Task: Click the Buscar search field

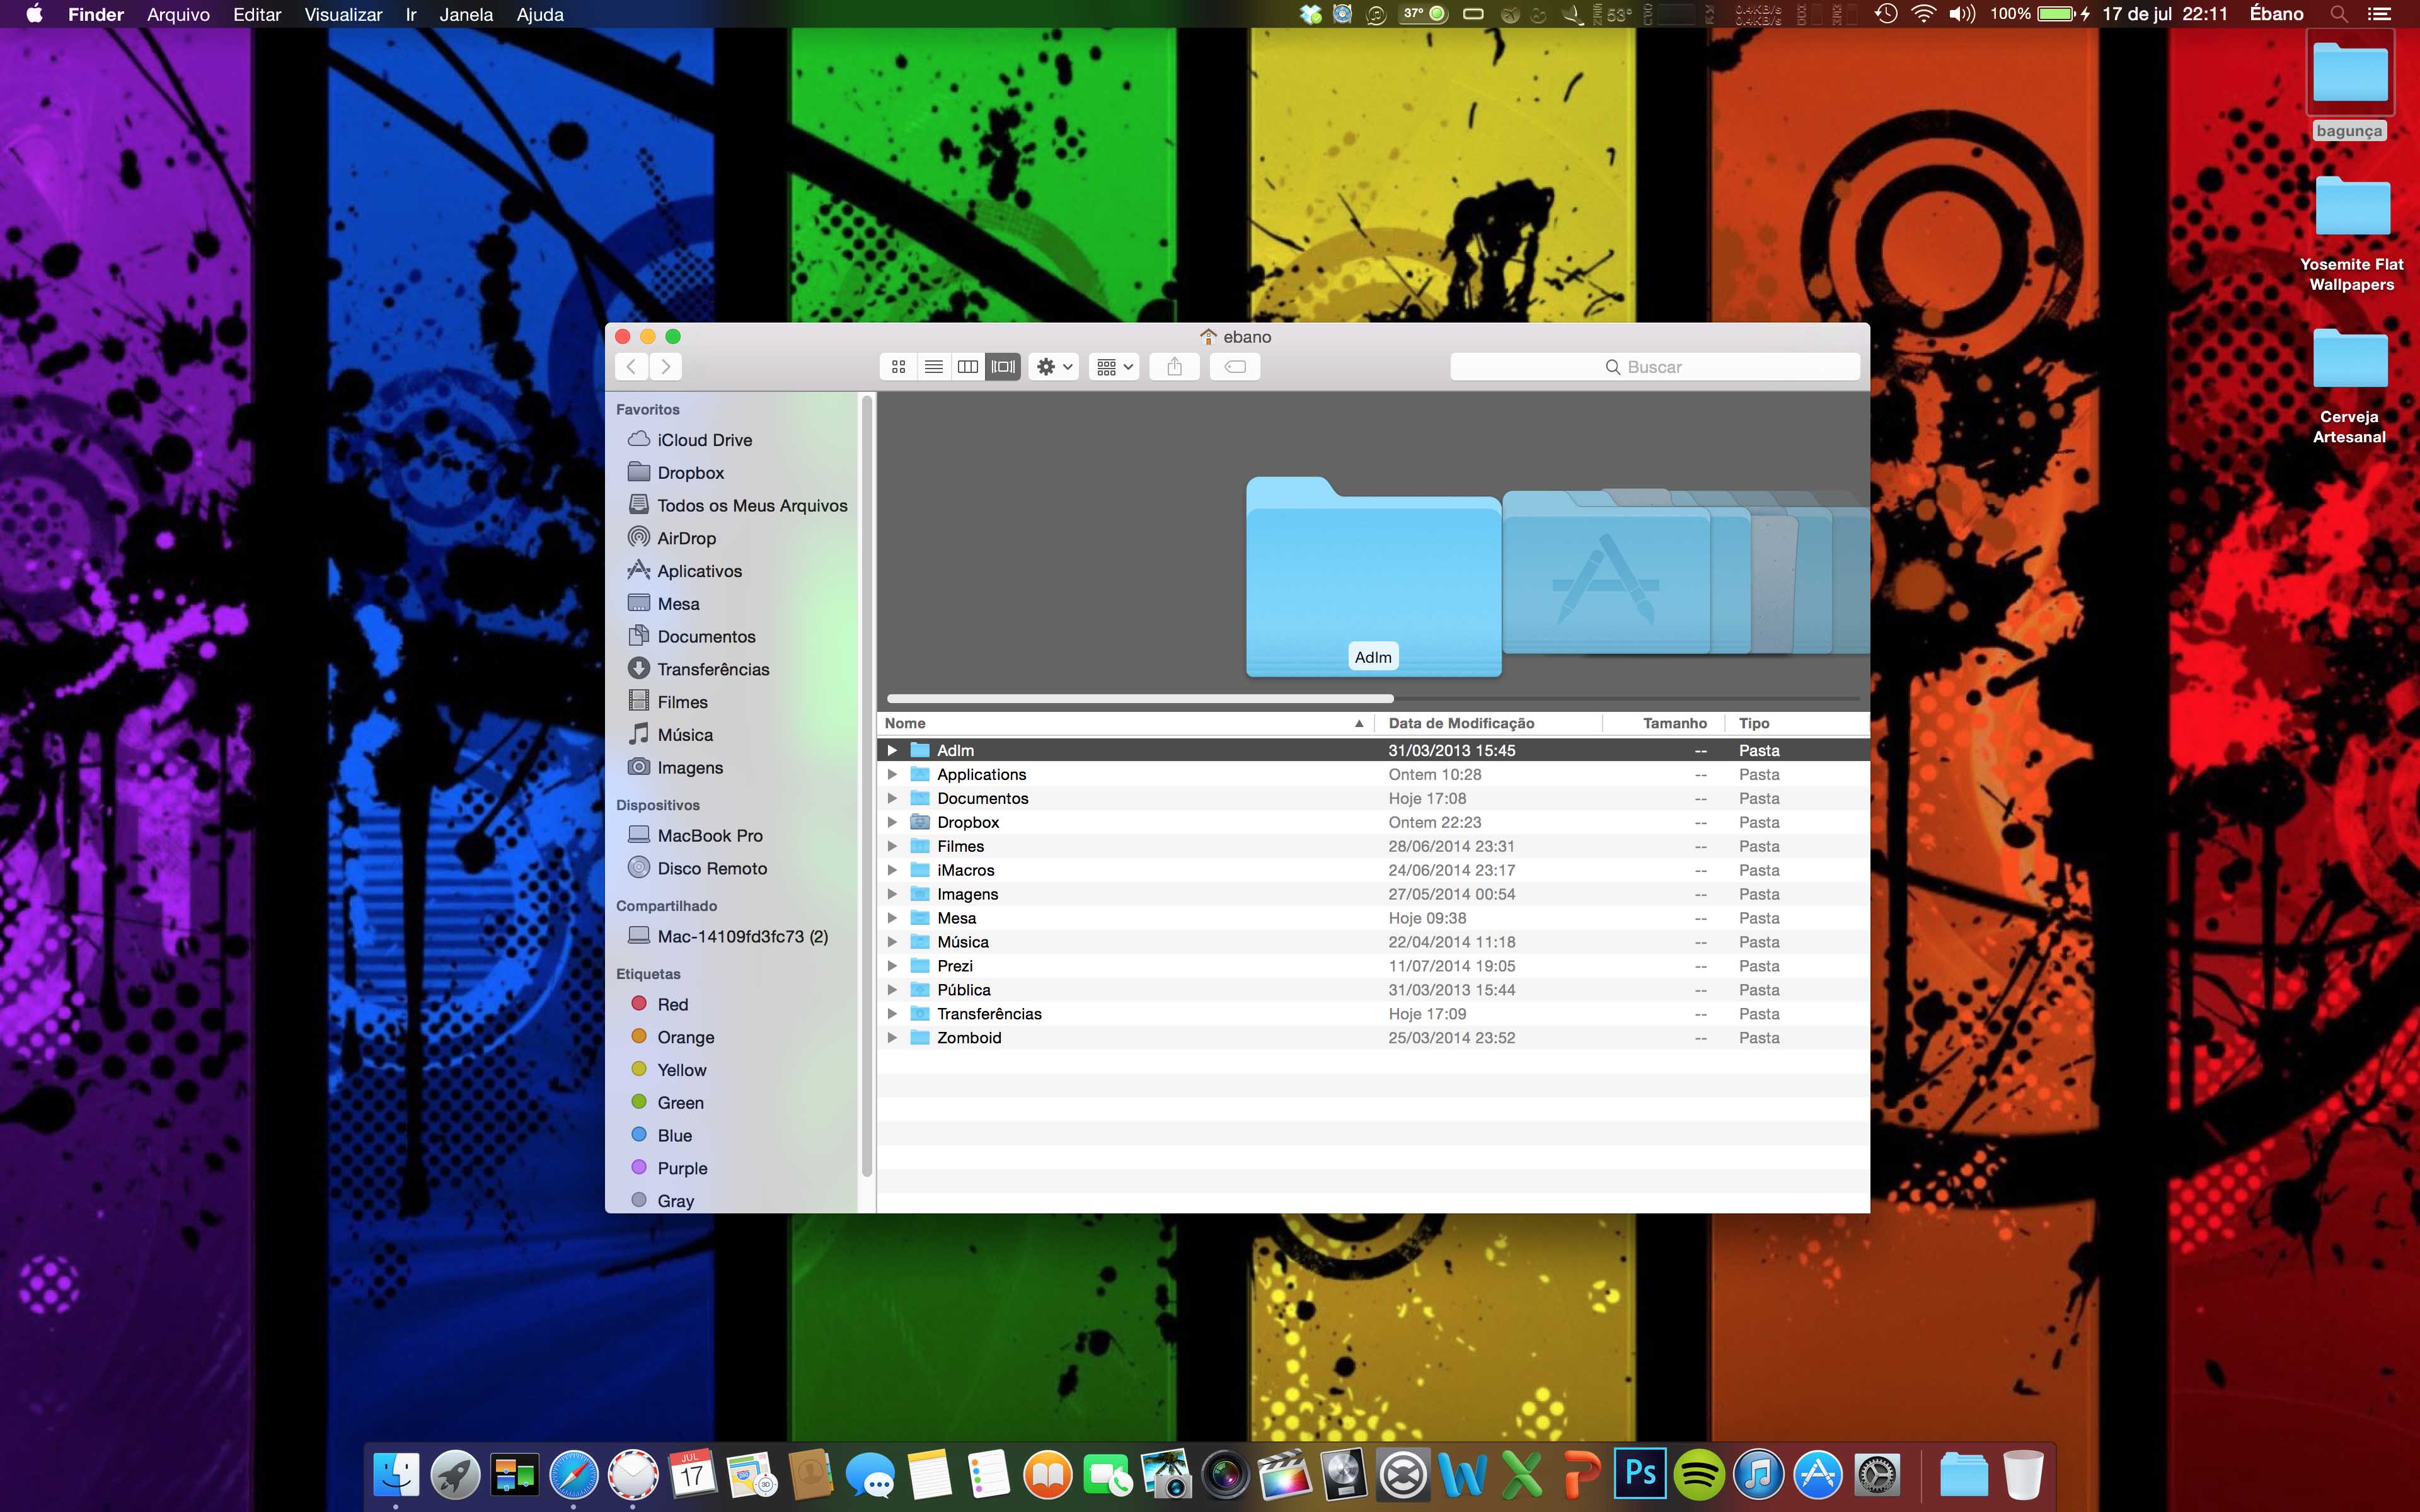Action: point(1654,367)
